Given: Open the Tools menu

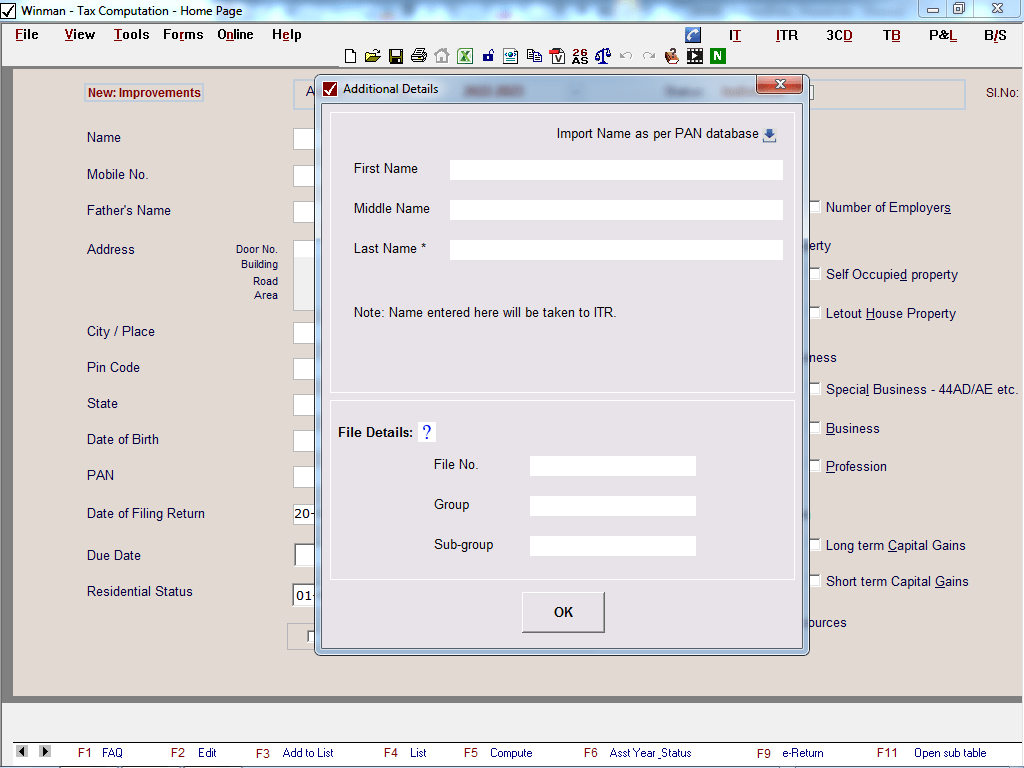Looking at the screenshot, I should (131, 34).
